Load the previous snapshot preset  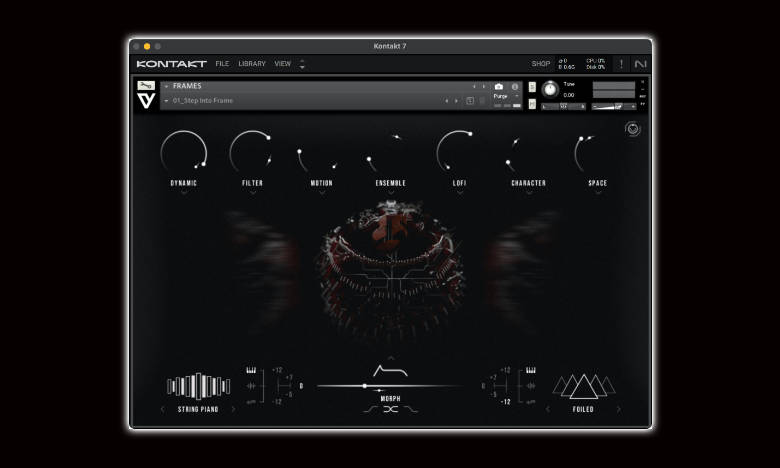click(447, 100)
